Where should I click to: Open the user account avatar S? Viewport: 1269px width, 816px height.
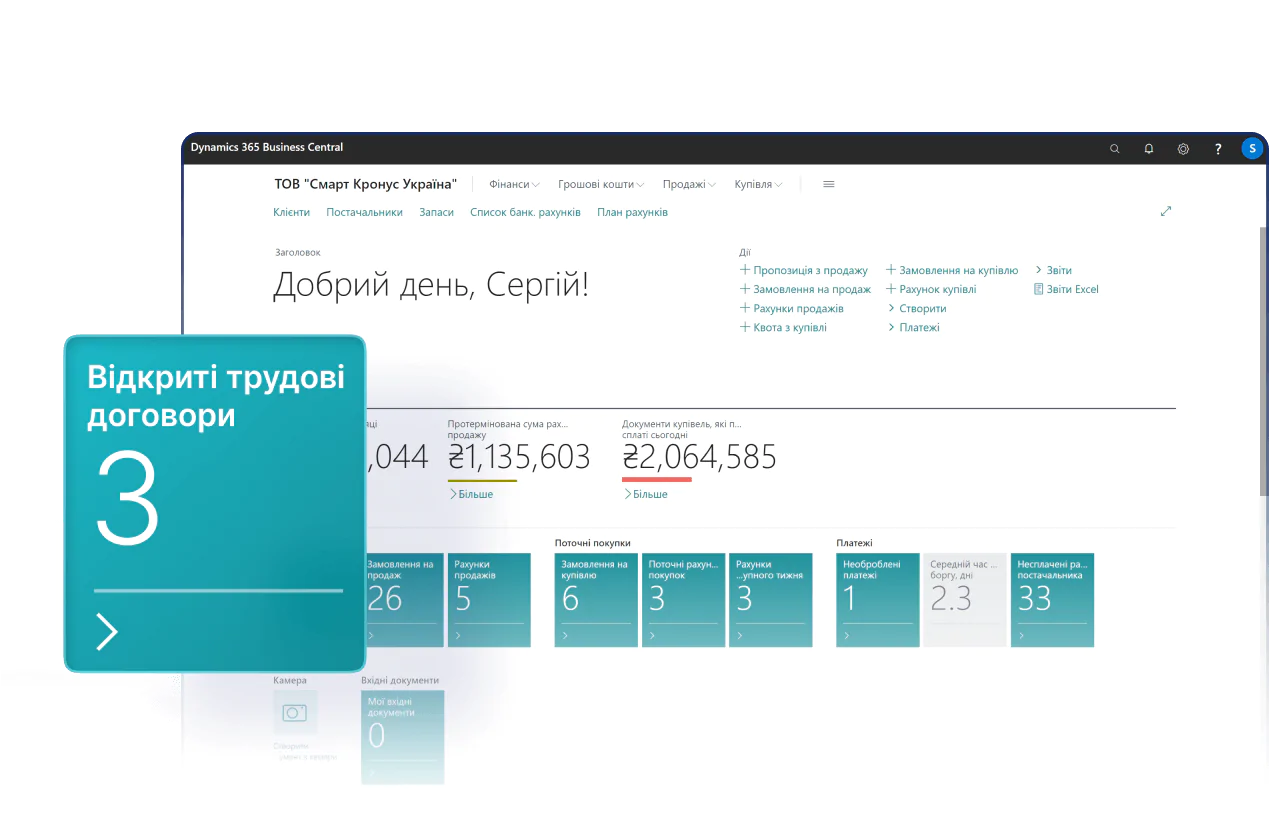[1252, 148]
